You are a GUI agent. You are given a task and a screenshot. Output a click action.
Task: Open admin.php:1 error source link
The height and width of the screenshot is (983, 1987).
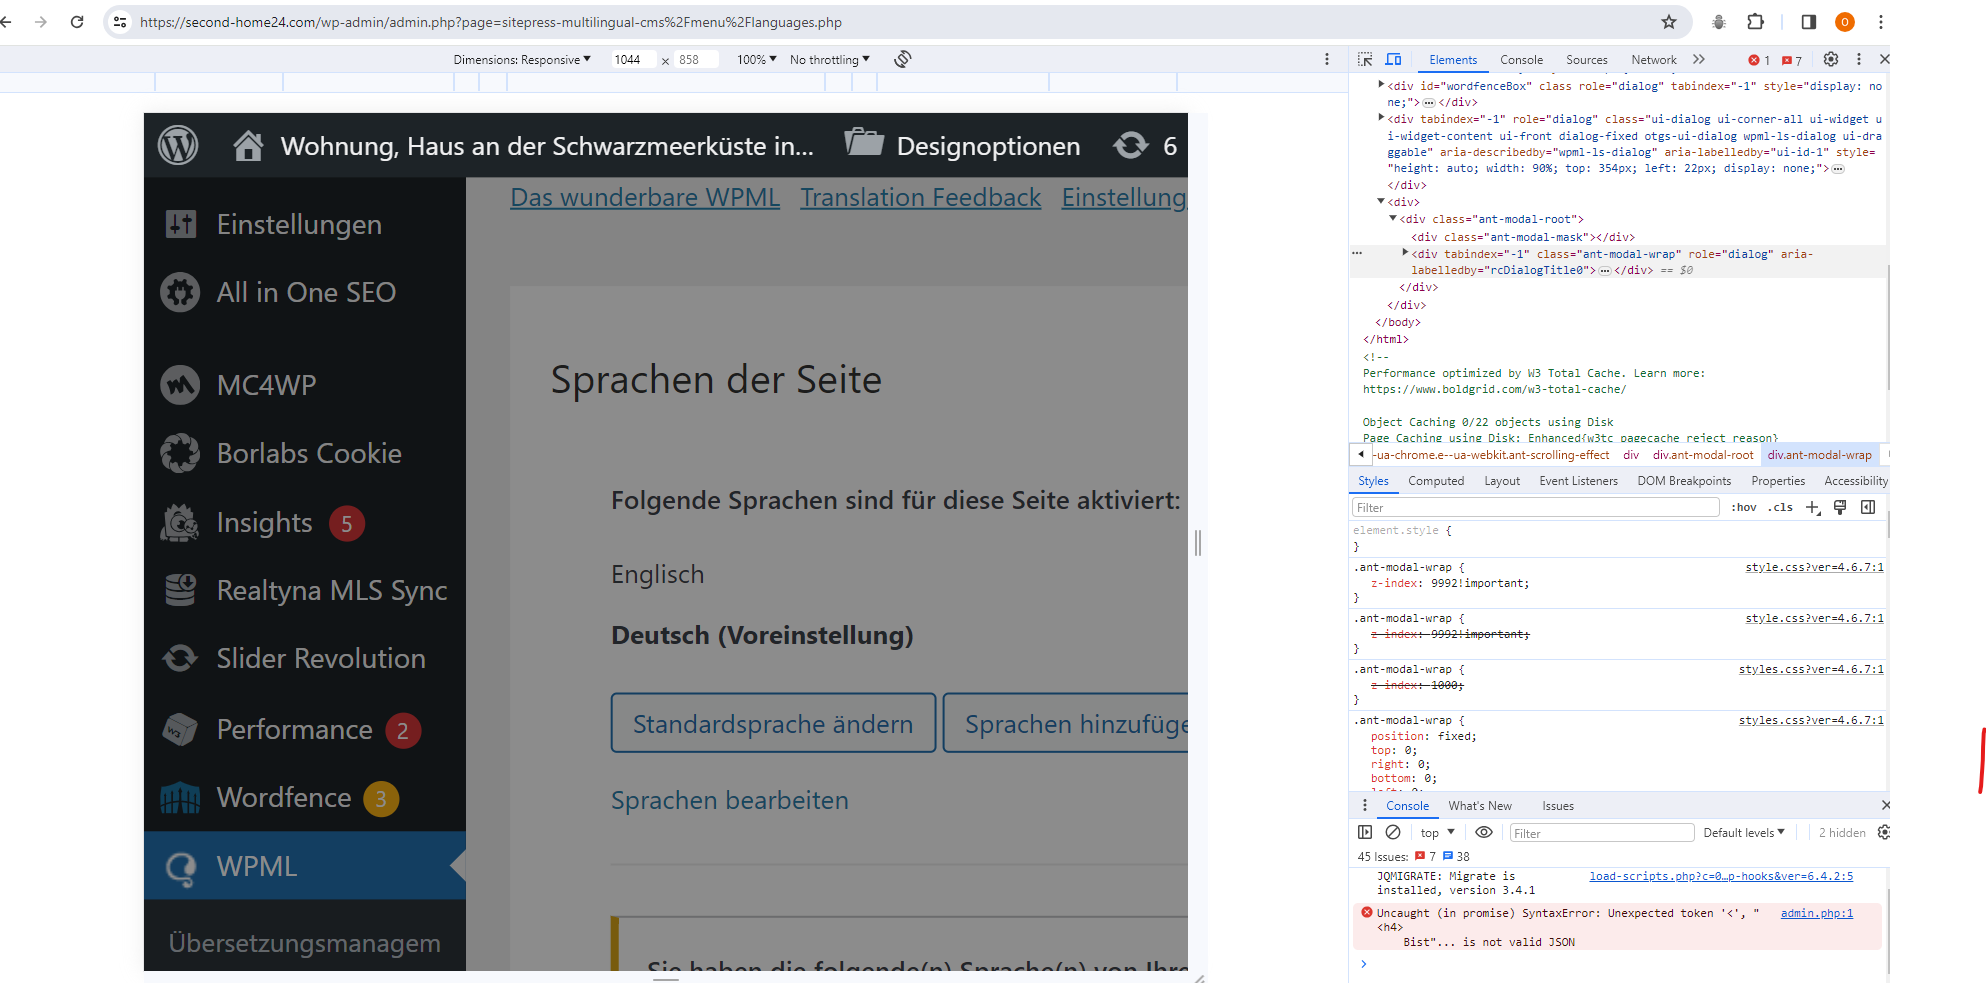point(1816,913)
